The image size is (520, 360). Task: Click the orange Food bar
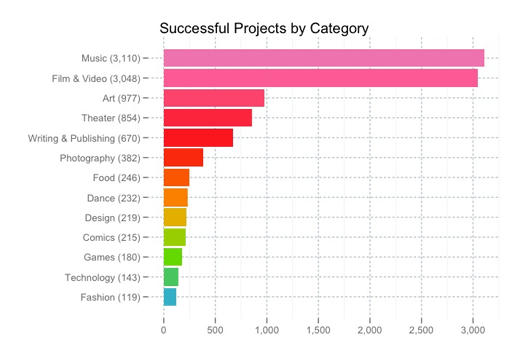pyautogui.click(x=176, y=177)
